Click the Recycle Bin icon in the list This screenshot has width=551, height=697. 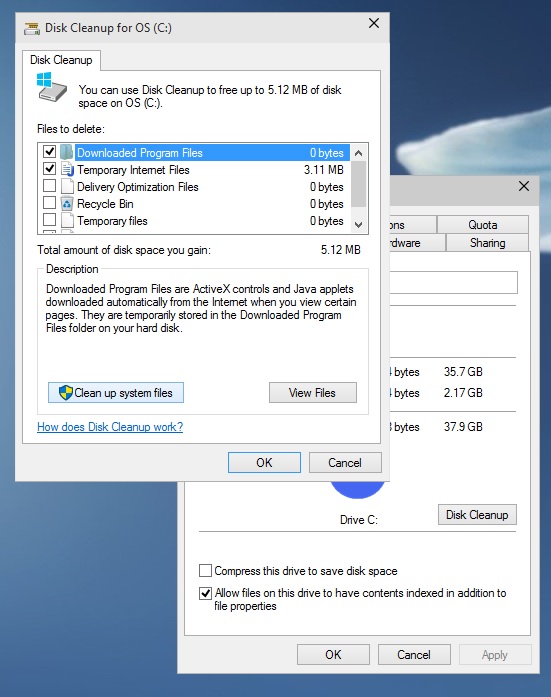pos(67,204)
